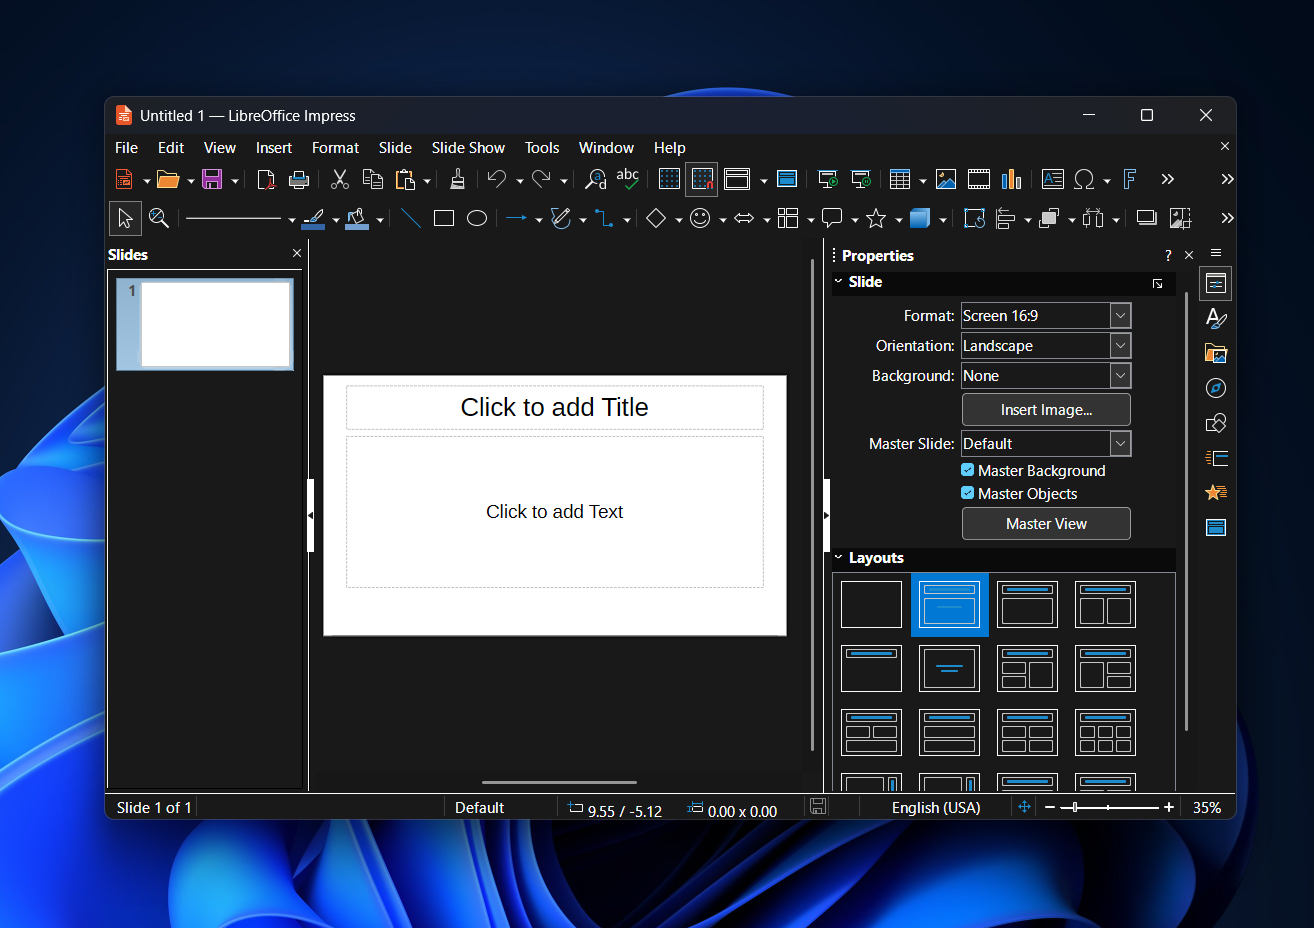Export directly as PDF icon
The image size is (1314, 928).
266,179
